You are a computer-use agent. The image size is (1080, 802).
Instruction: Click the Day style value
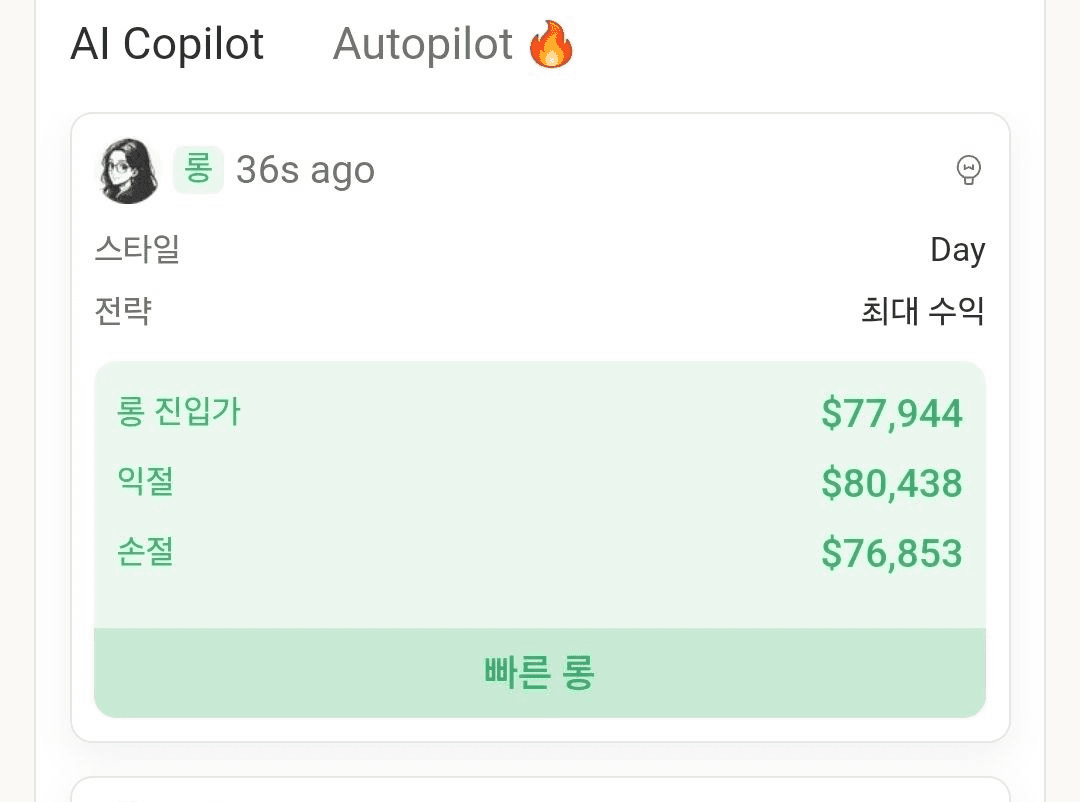957,250
